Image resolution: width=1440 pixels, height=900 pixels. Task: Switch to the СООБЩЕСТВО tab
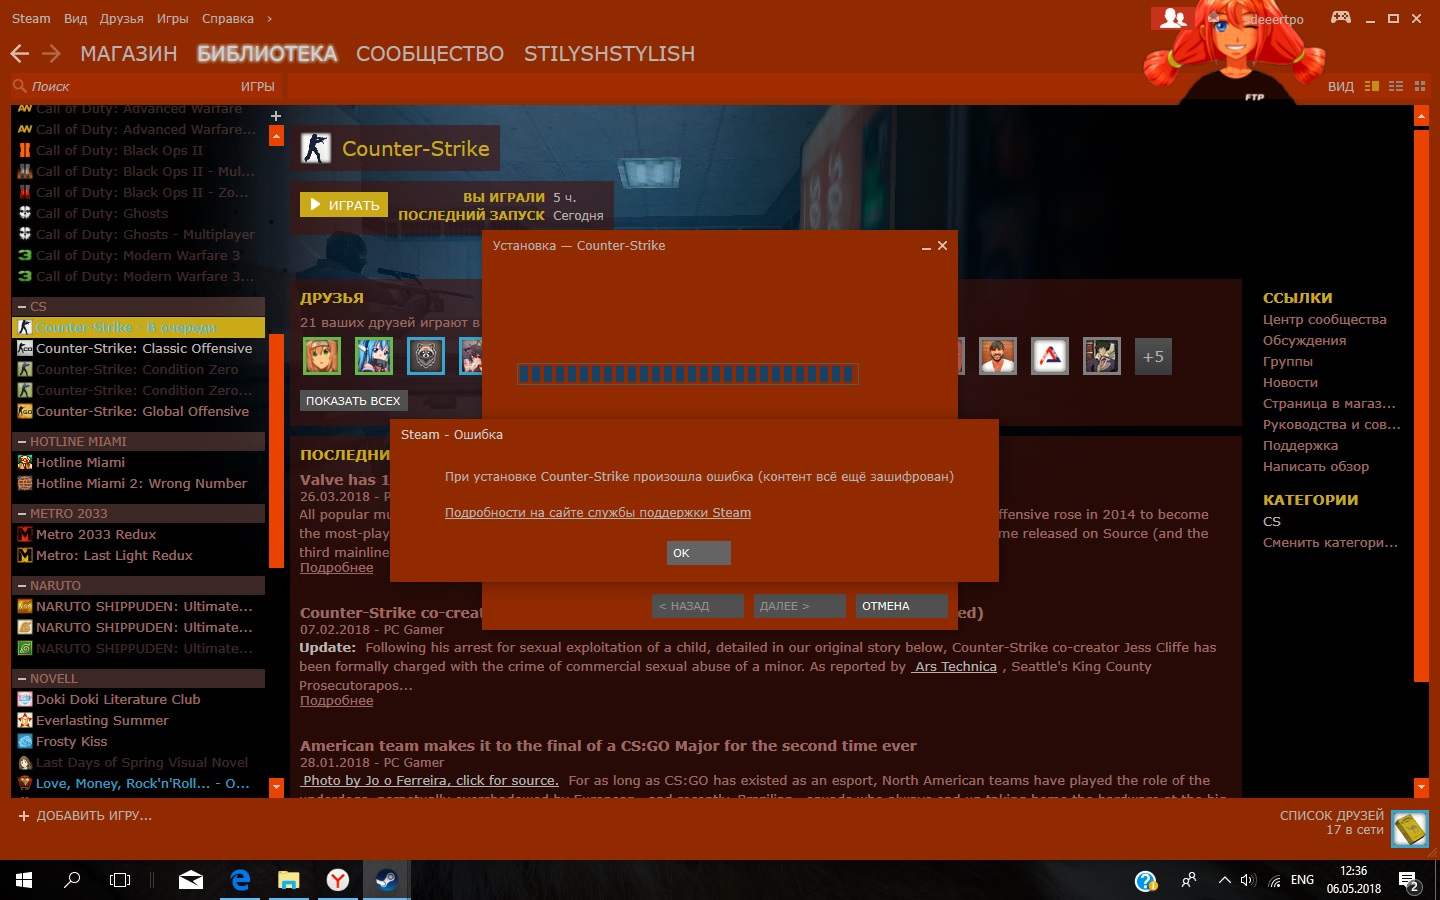coord(430,54)
